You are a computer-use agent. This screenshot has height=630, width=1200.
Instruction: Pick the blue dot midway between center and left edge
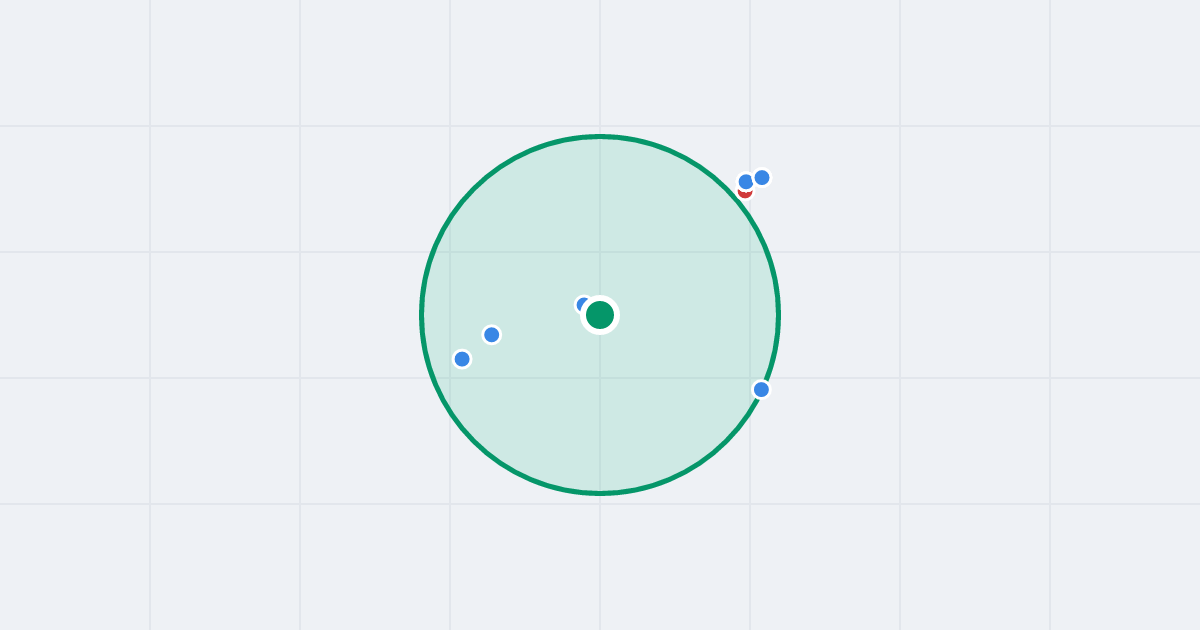[492, 335]
